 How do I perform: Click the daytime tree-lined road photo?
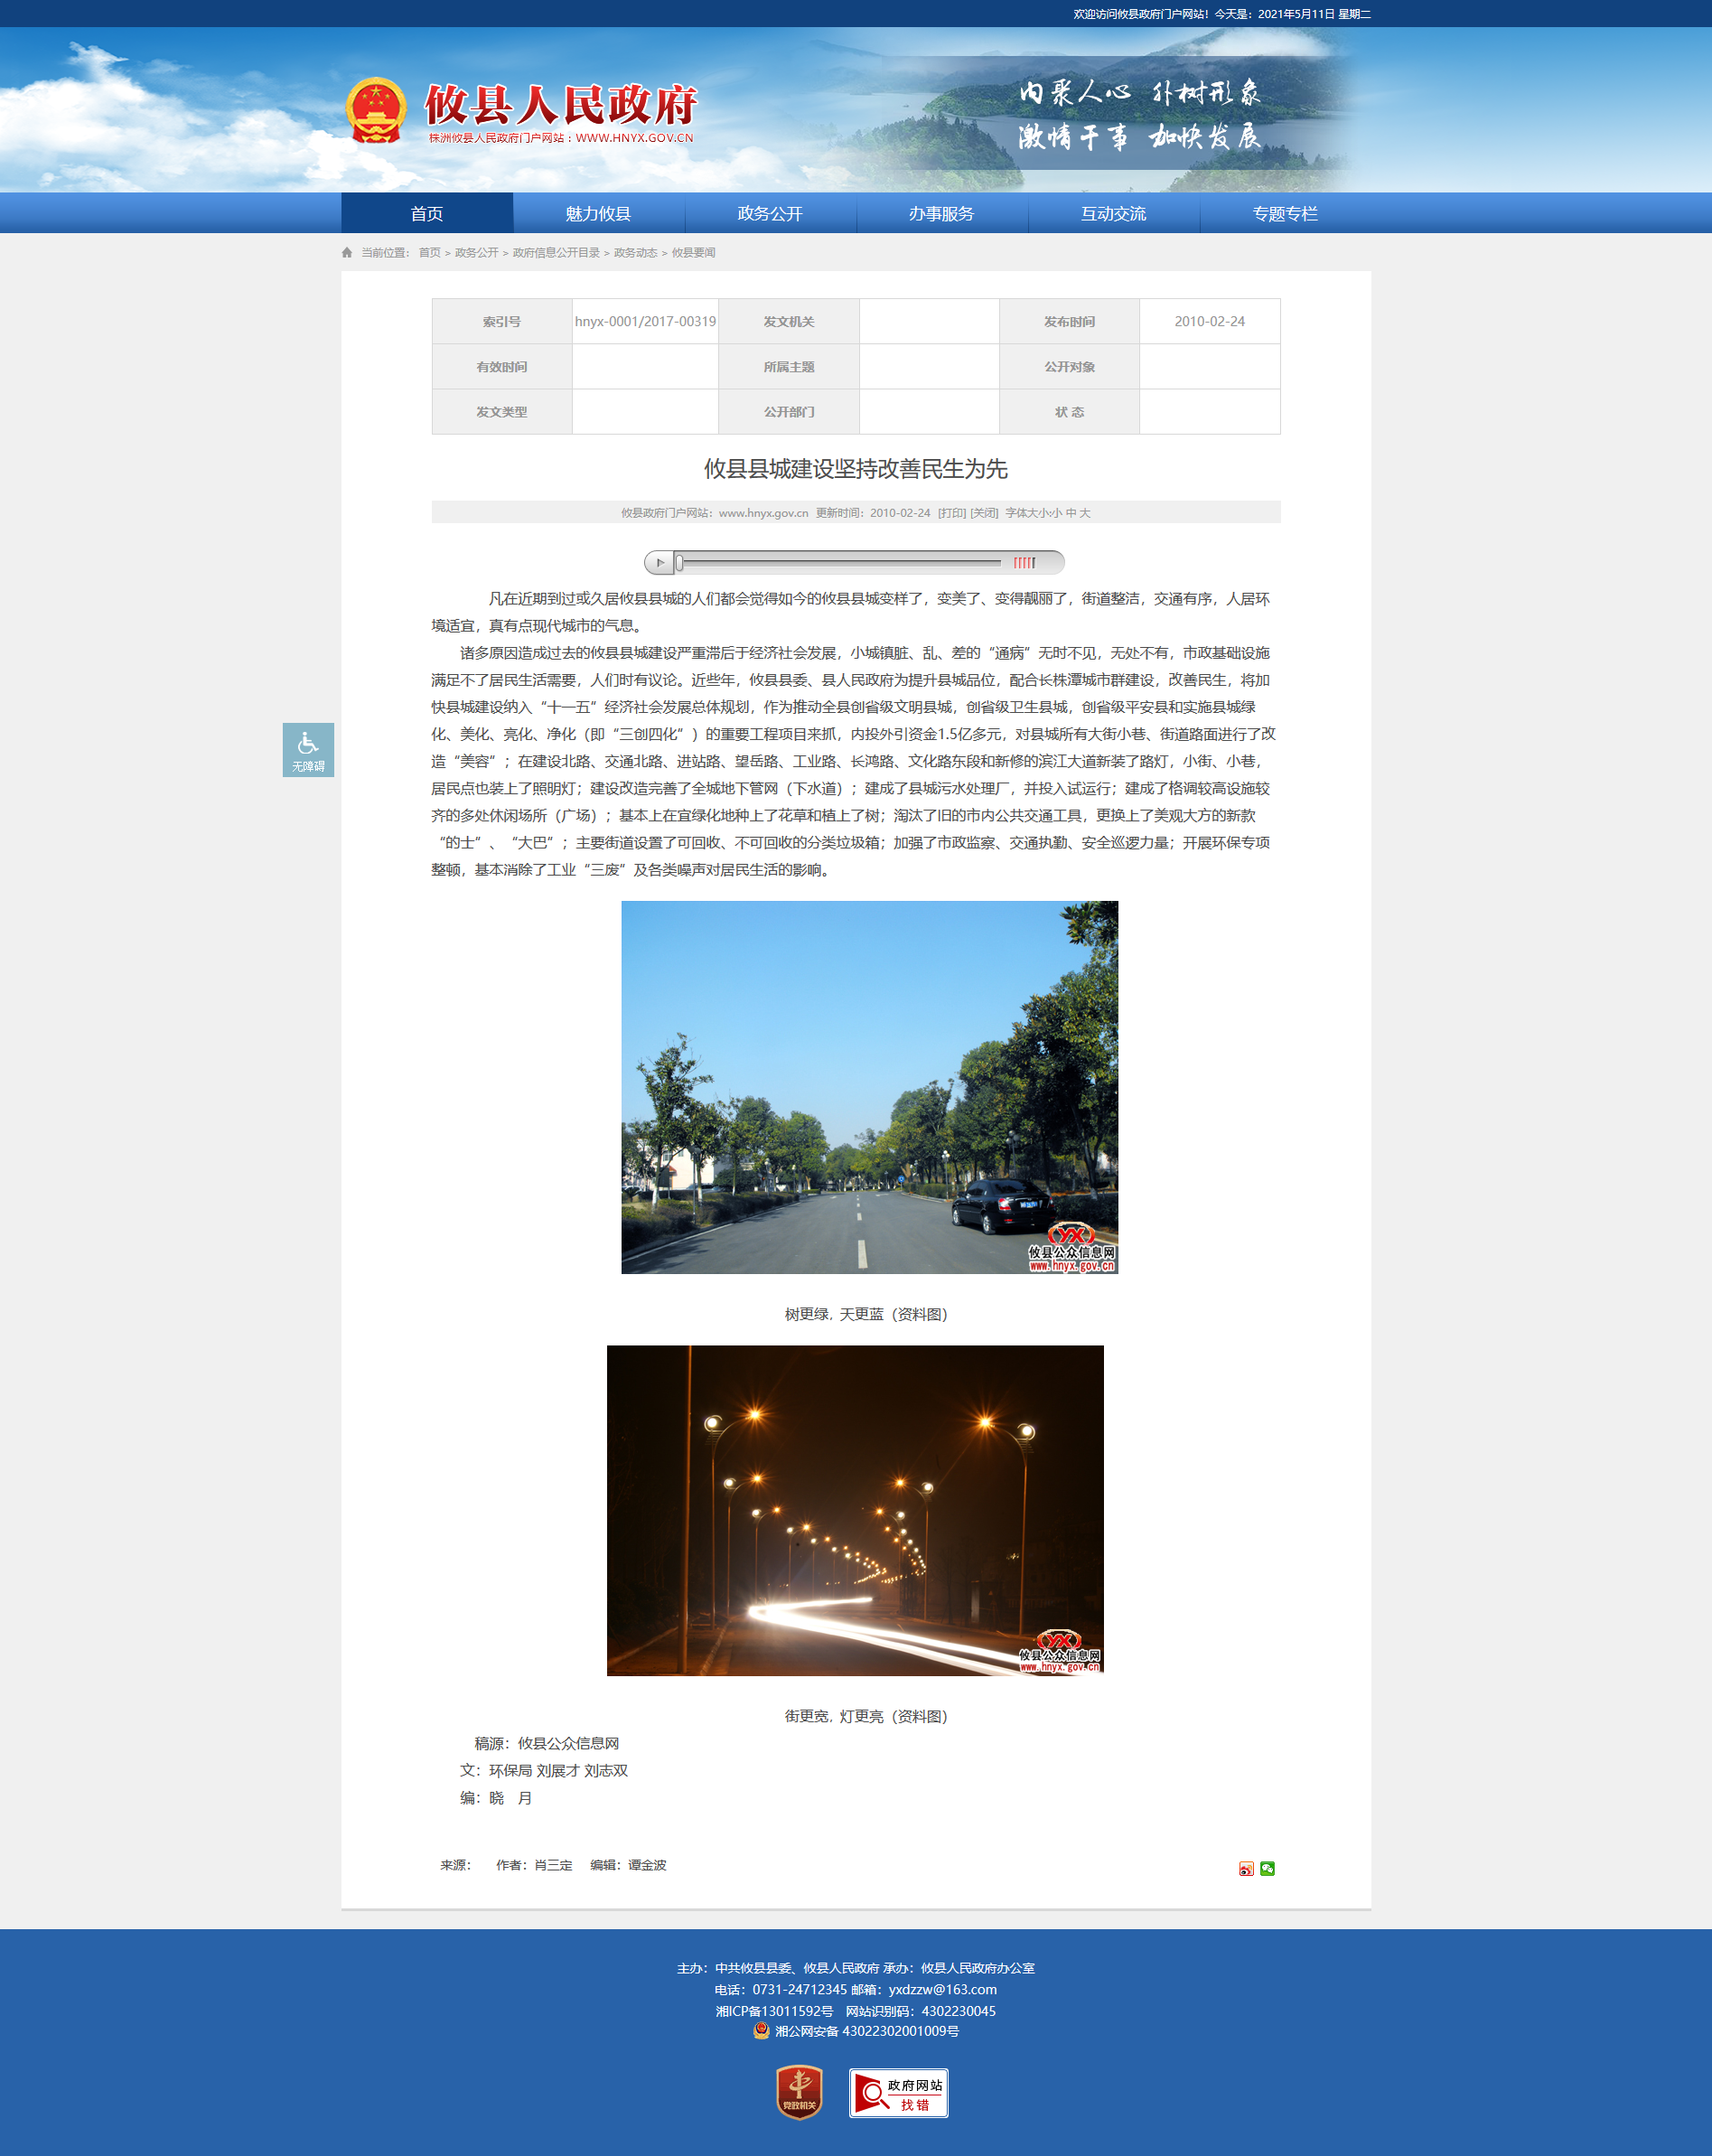[x=869, y=1087]
